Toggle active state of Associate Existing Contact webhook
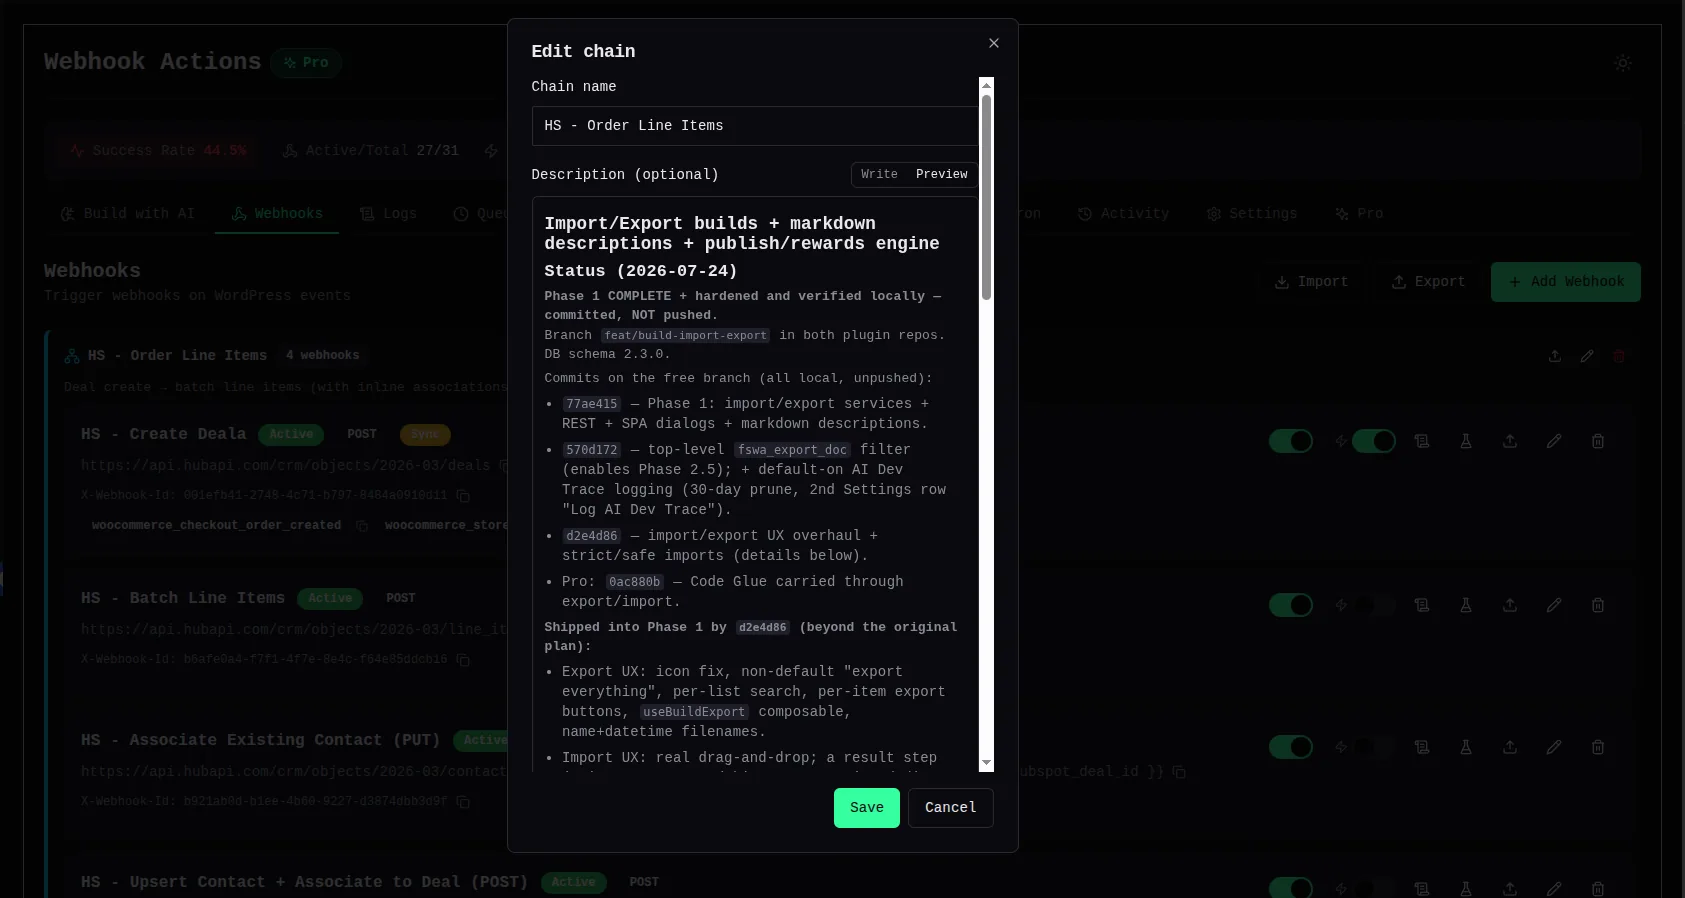 point(1291,747)
